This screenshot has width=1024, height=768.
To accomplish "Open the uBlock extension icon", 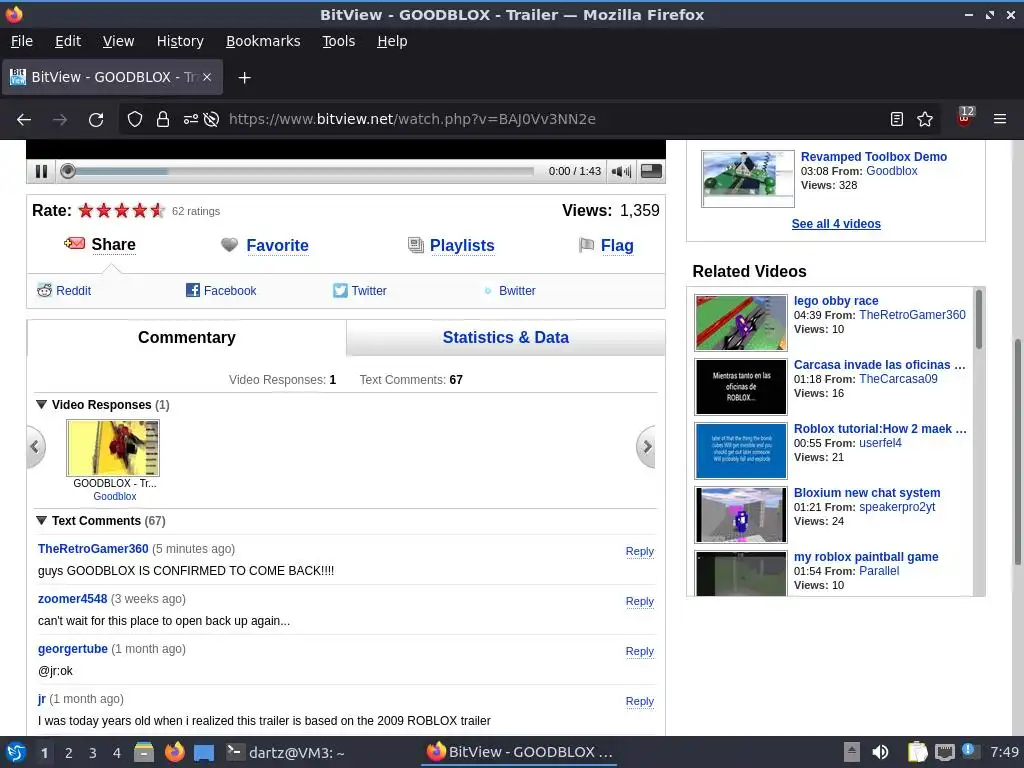I will click(965, 118).
